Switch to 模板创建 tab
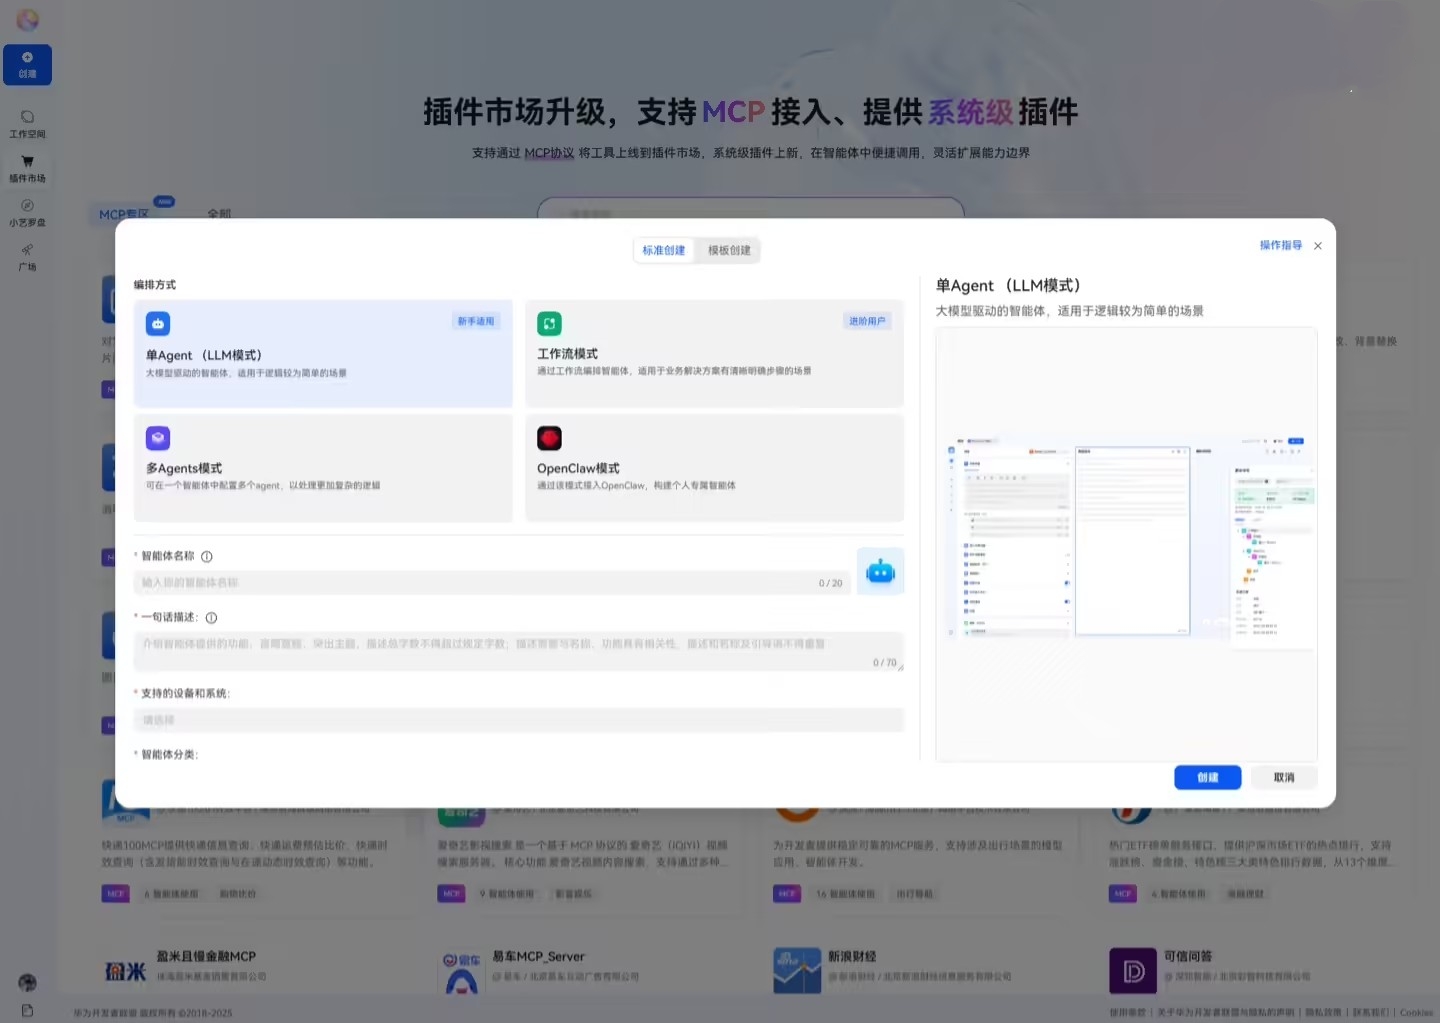1440x1023 pixels. (729, 250)
